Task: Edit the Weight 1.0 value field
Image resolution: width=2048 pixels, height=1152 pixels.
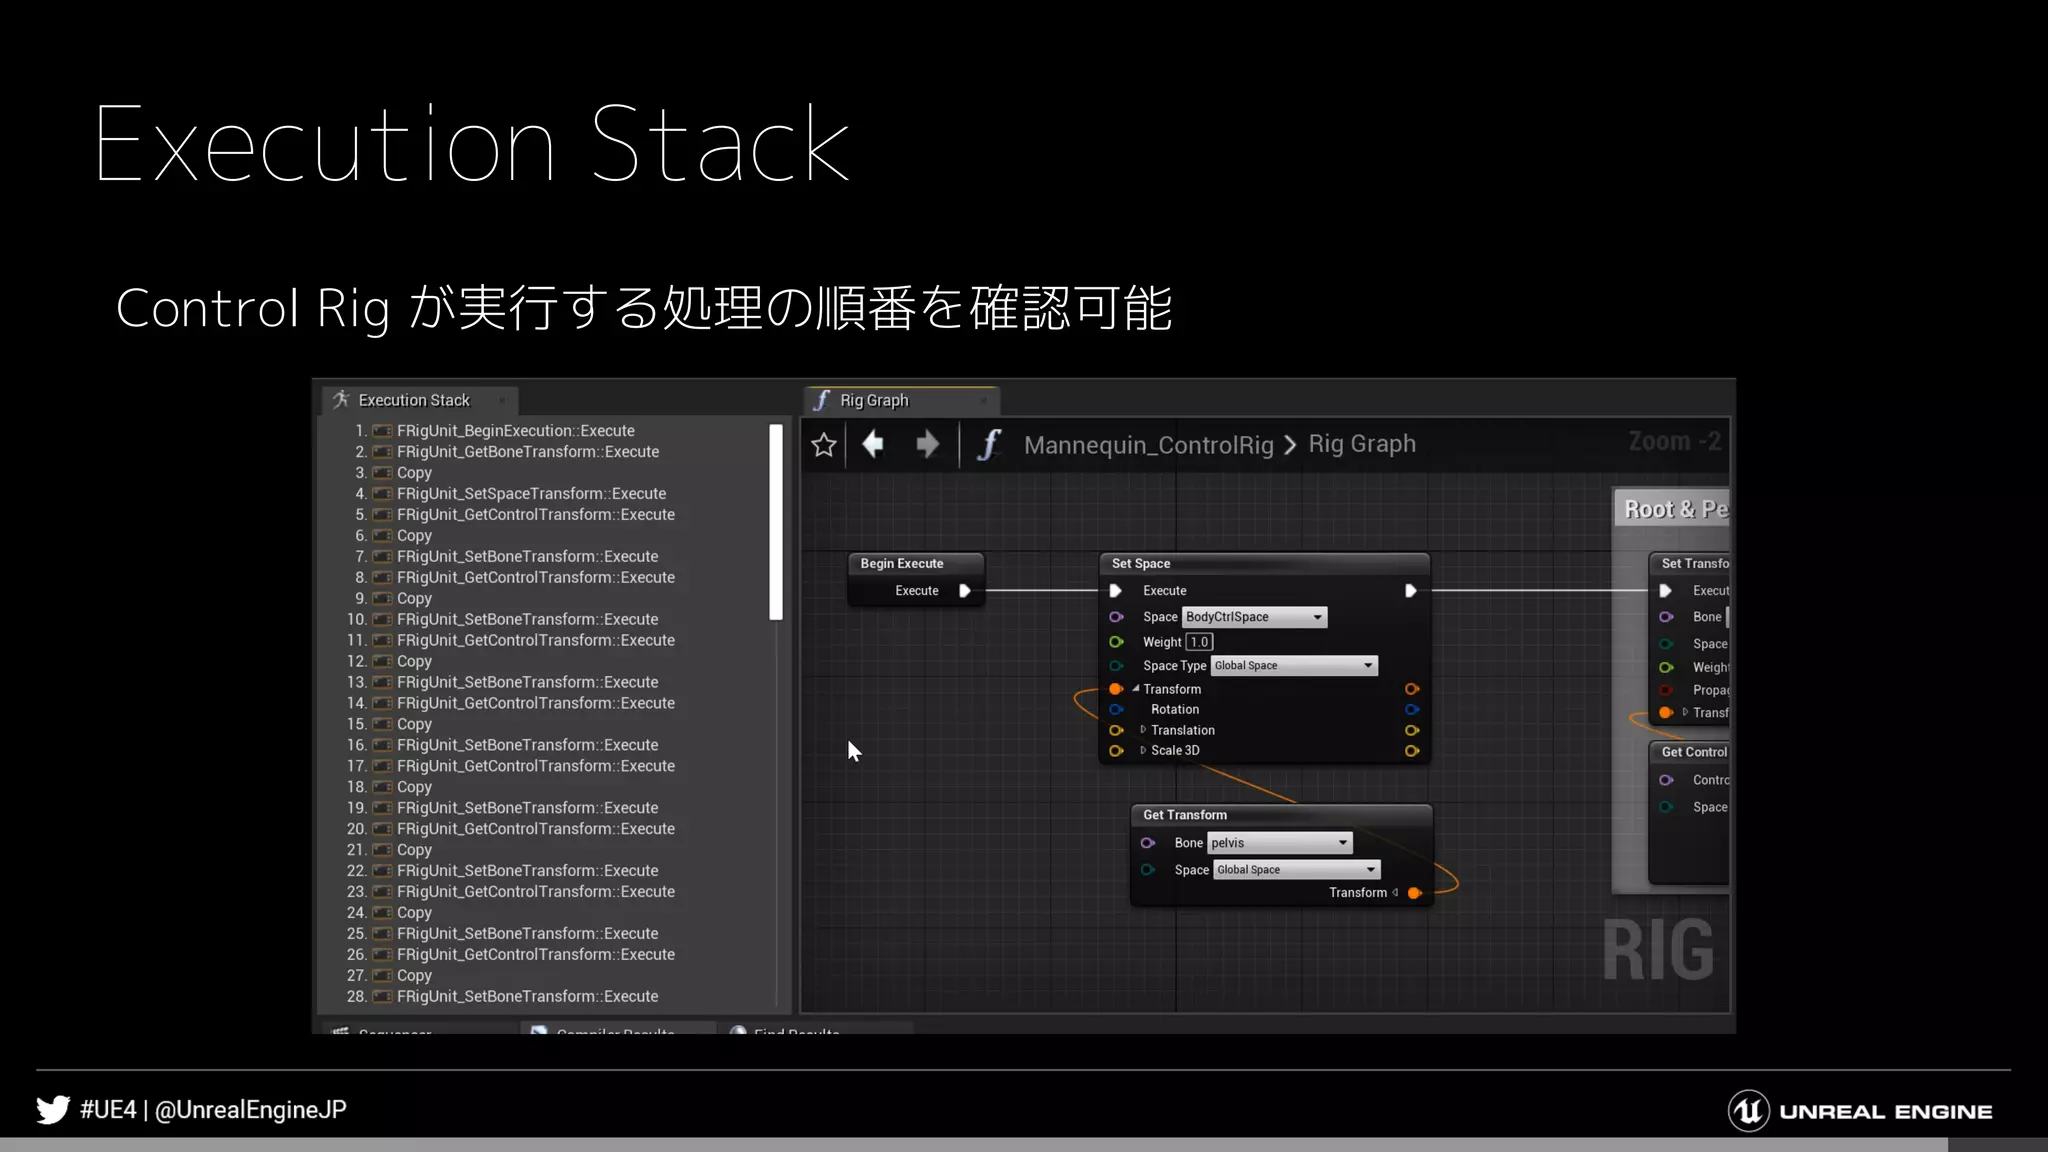Action: click(1199, 642)
